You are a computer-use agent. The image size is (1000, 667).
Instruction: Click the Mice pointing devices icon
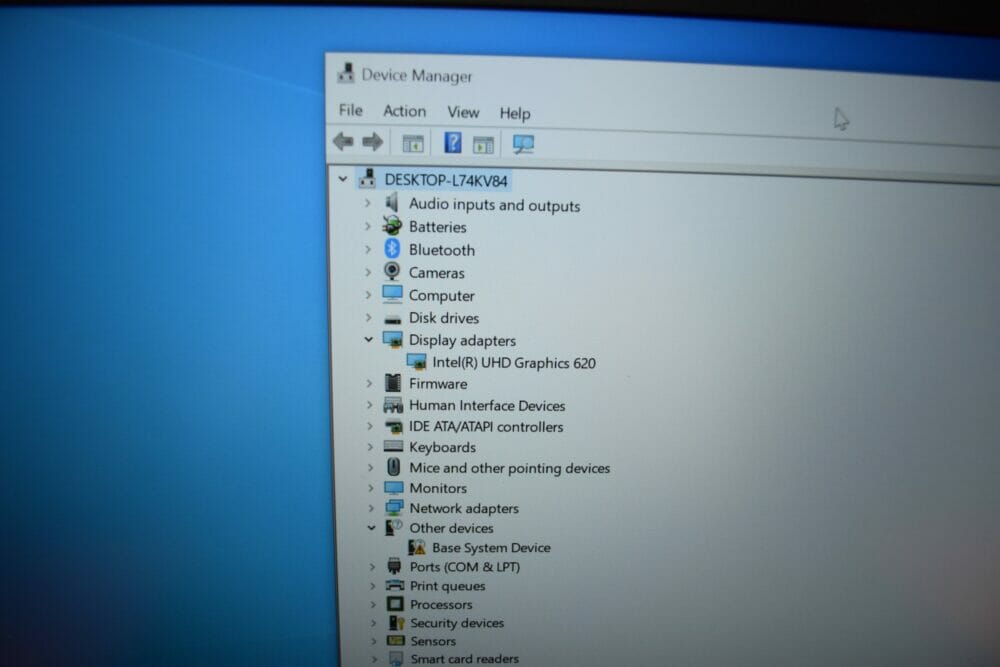pyautogui.click(x=394, y=467)
